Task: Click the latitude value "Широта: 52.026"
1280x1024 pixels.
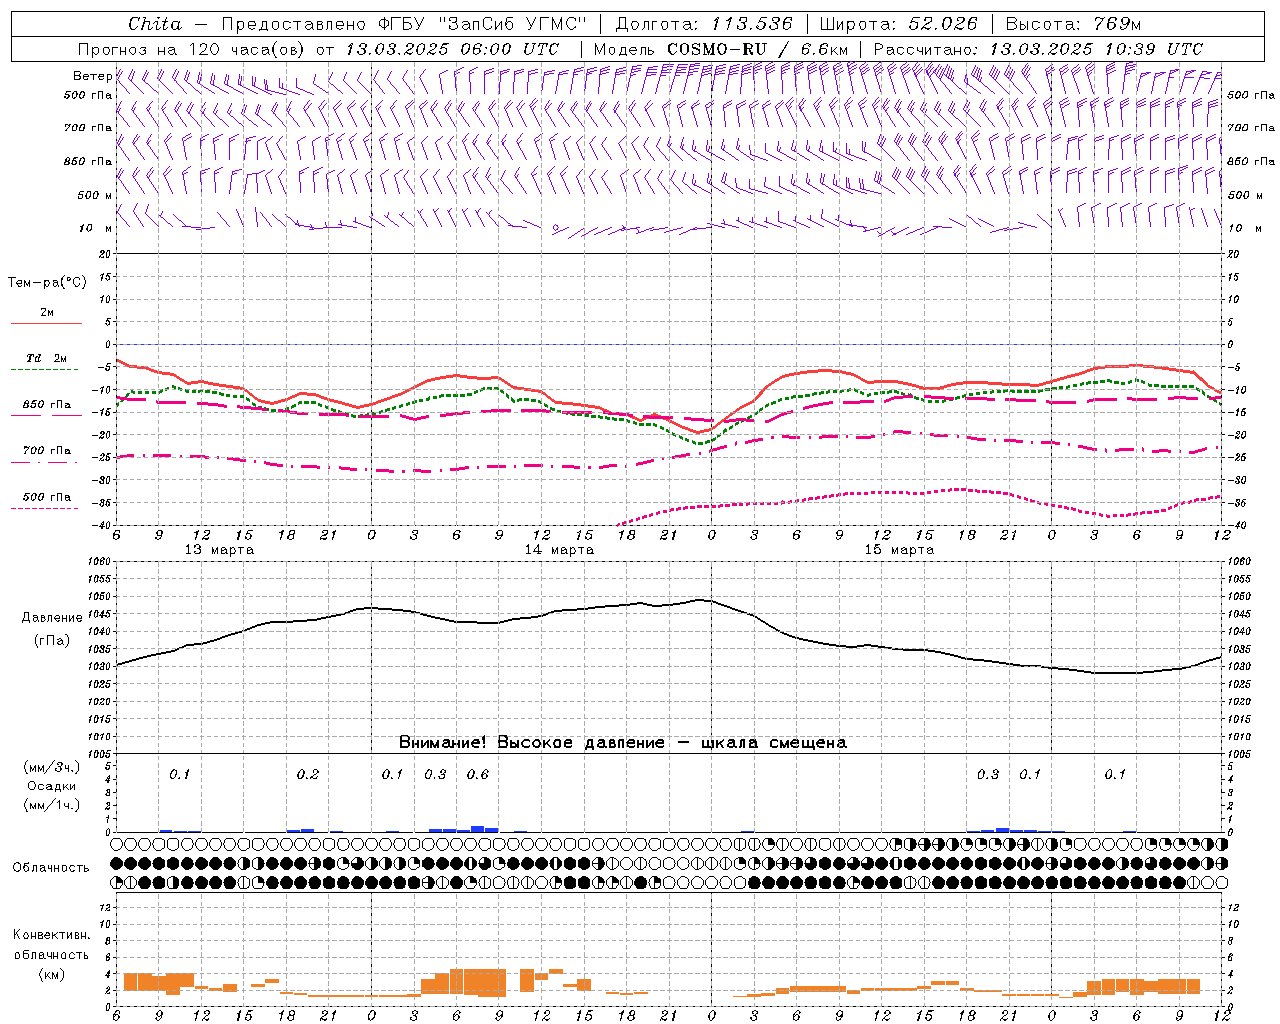Action: click(899, 24)
